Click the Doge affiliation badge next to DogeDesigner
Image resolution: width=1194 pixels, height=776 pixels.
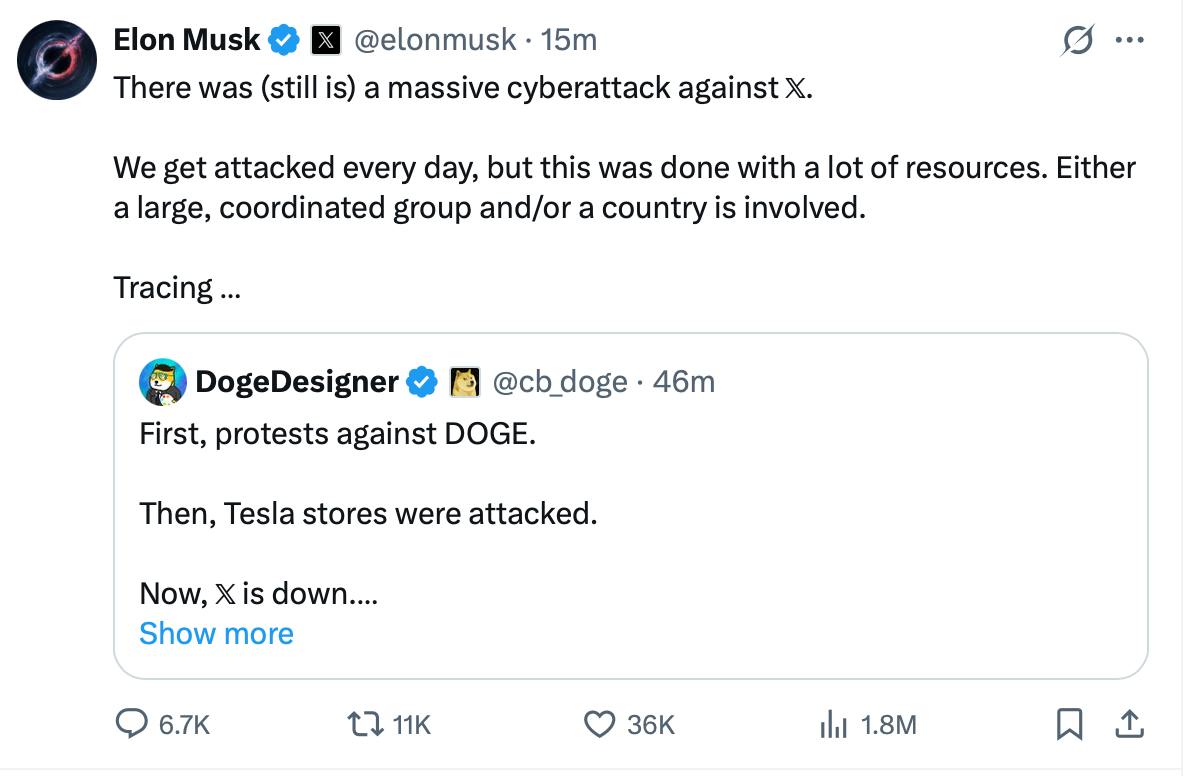465,381
